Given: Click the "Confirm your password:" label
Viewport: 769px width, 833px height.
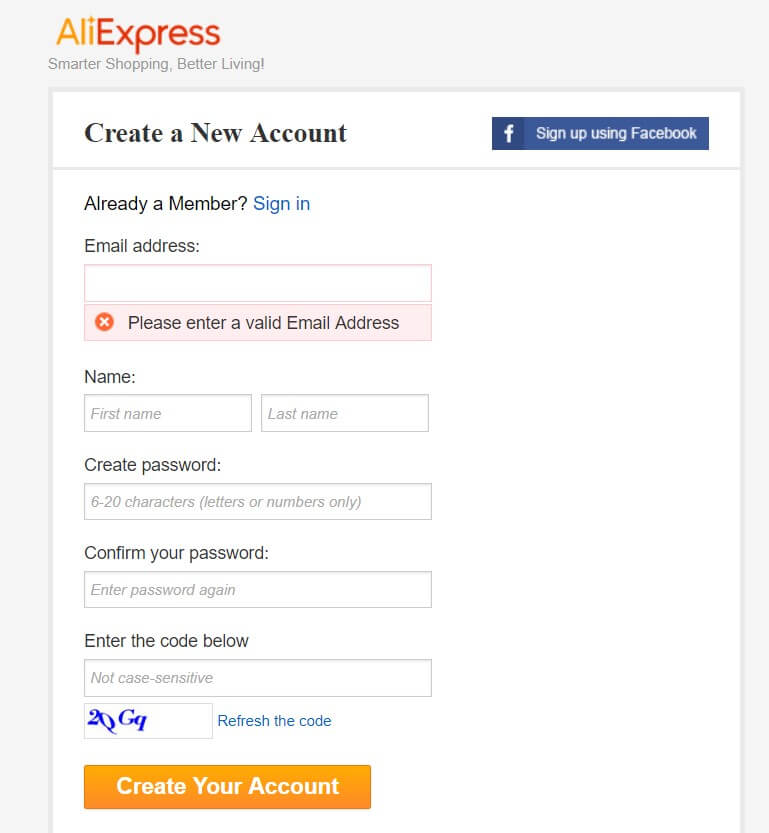Looking at the screenshot, I should click(177, 553).
